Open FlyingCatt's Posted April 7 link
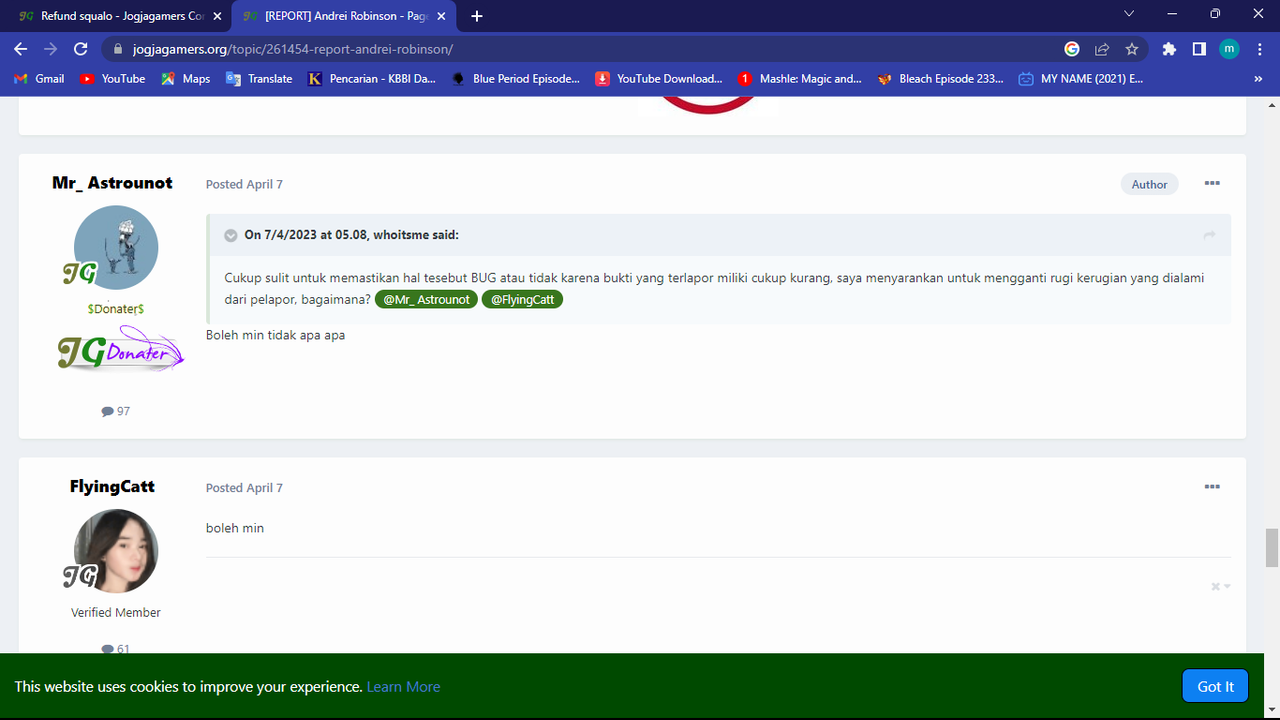The image size is (1280, 720). click(244, 488)
